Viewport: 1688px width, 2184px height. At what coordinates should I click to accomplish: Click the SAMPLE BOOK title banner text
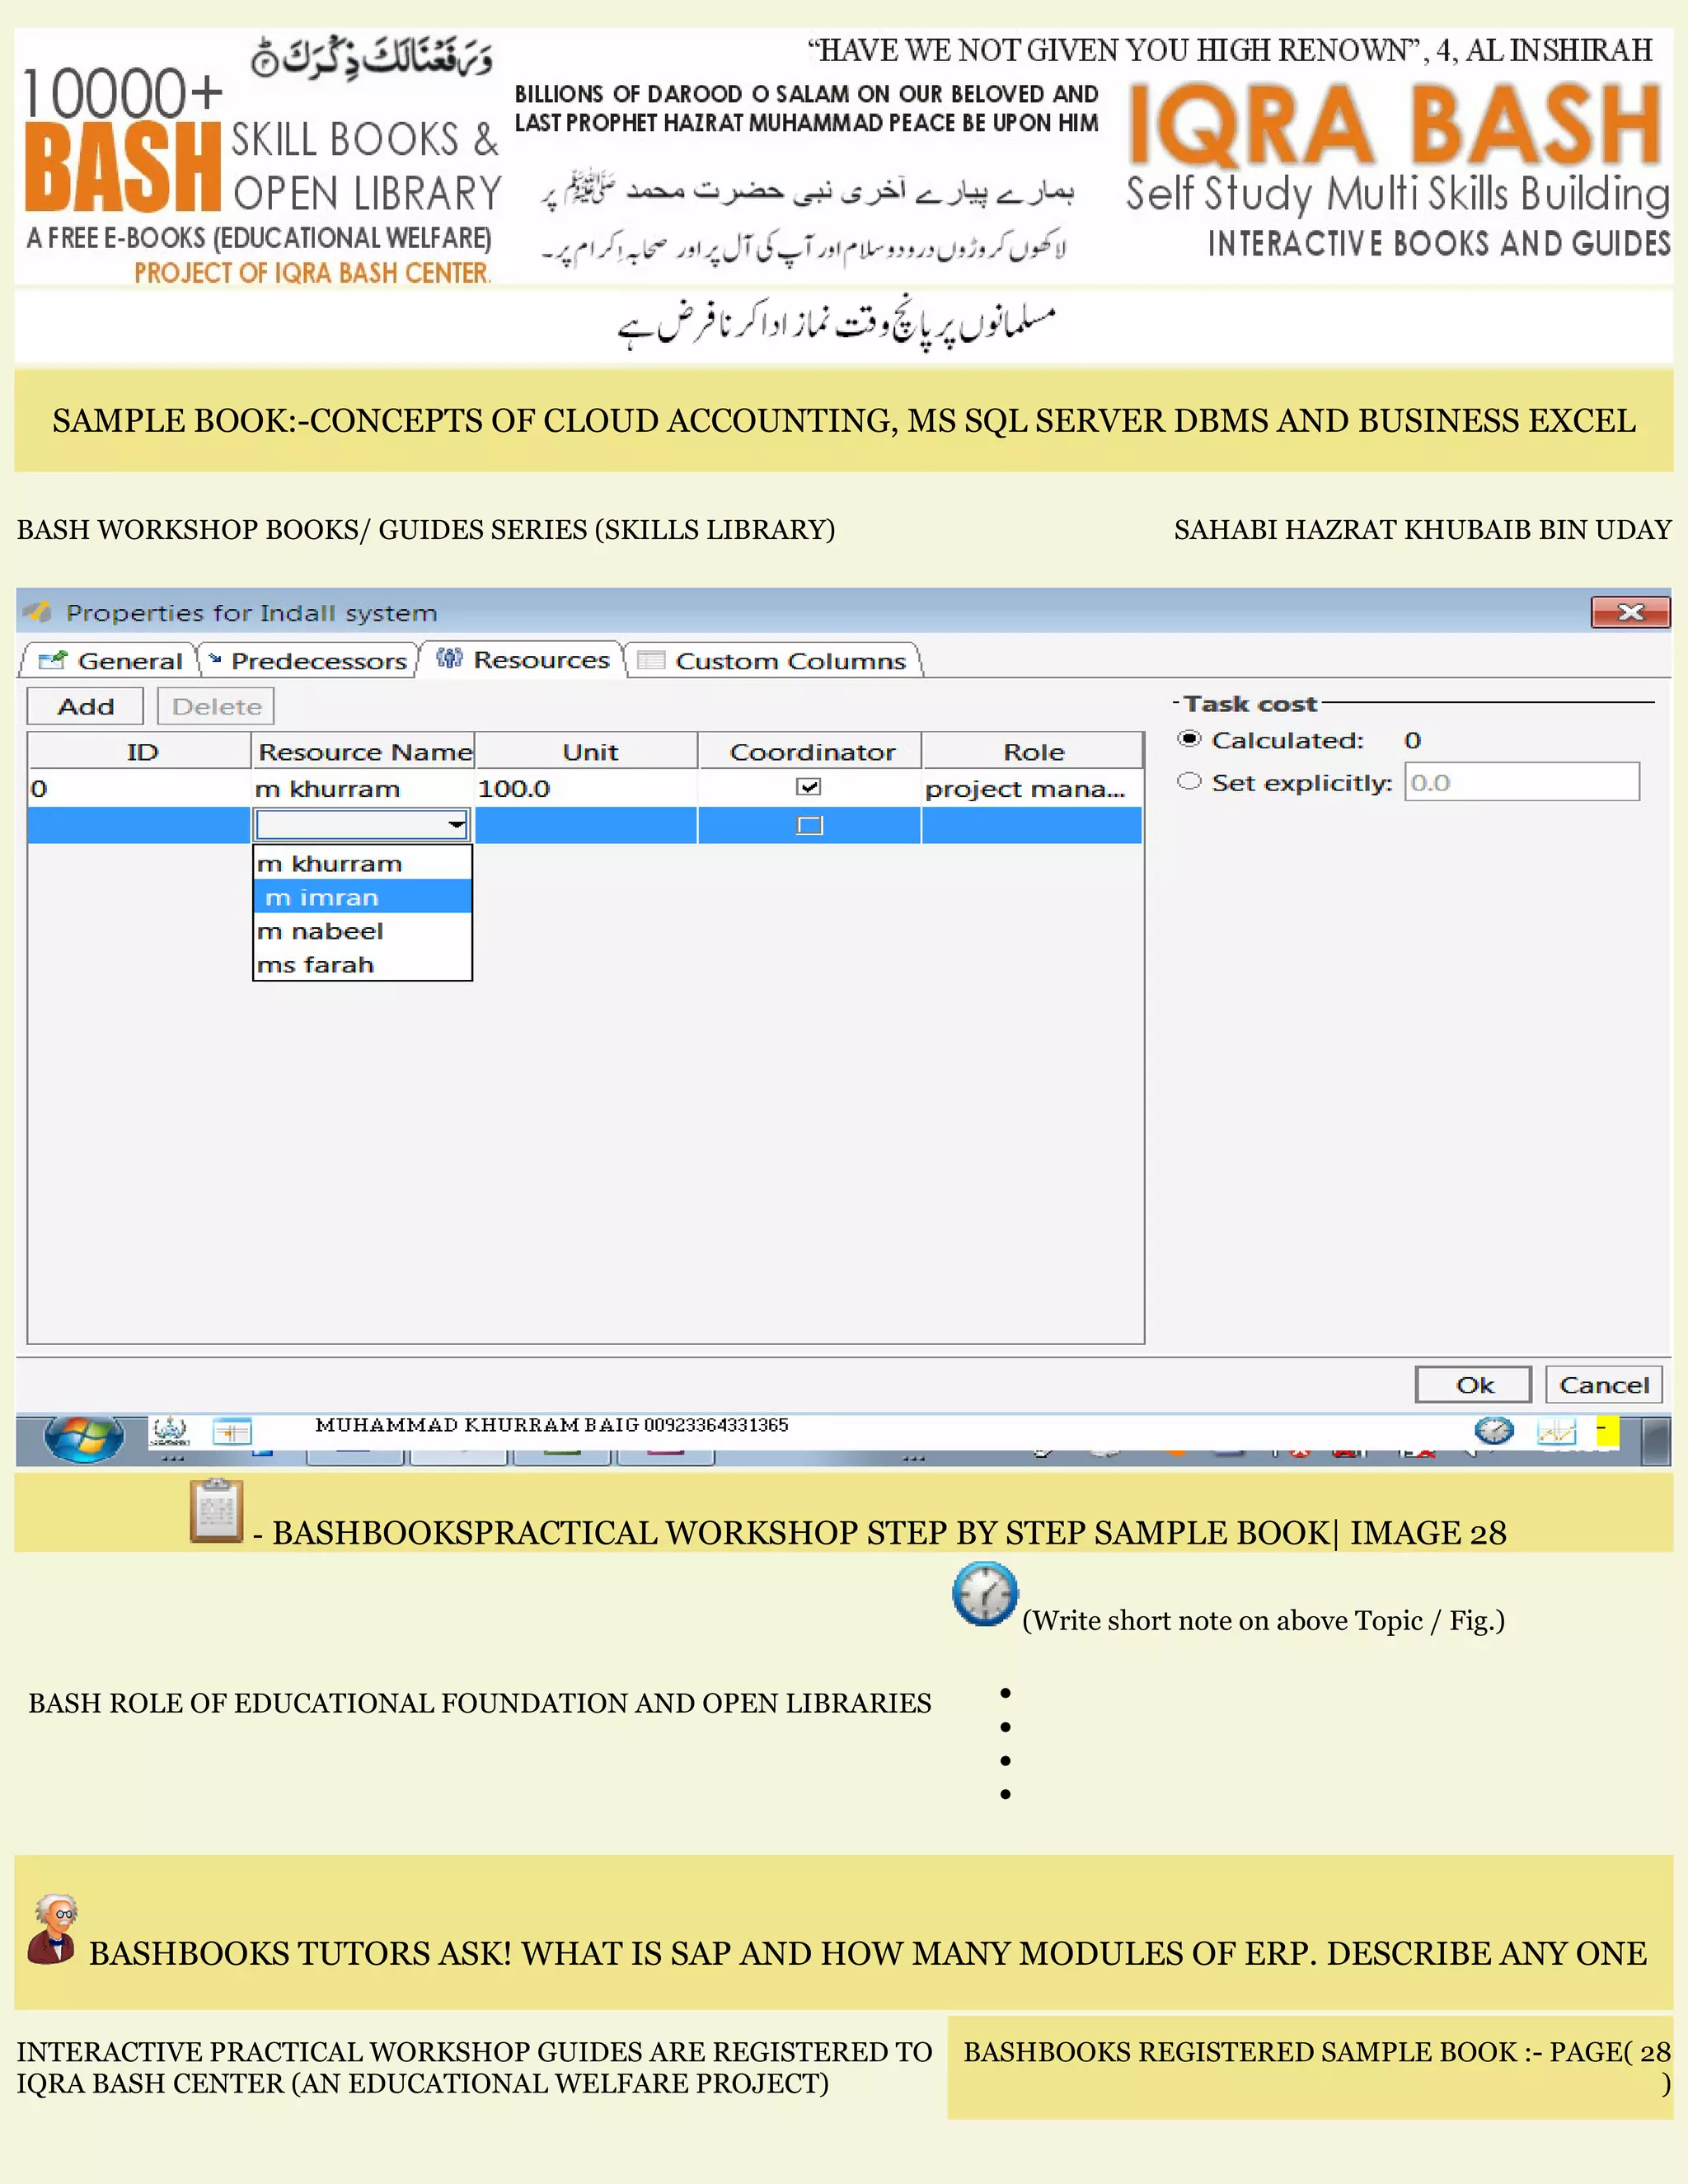pyautogui.click(x=844, y=421)
